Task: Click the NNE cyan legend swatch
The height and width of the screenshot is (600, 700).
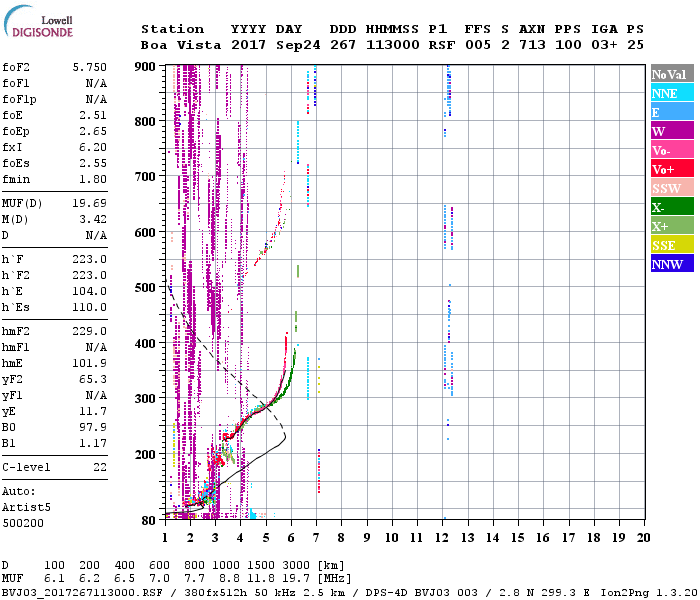Action: pos(668,93)
